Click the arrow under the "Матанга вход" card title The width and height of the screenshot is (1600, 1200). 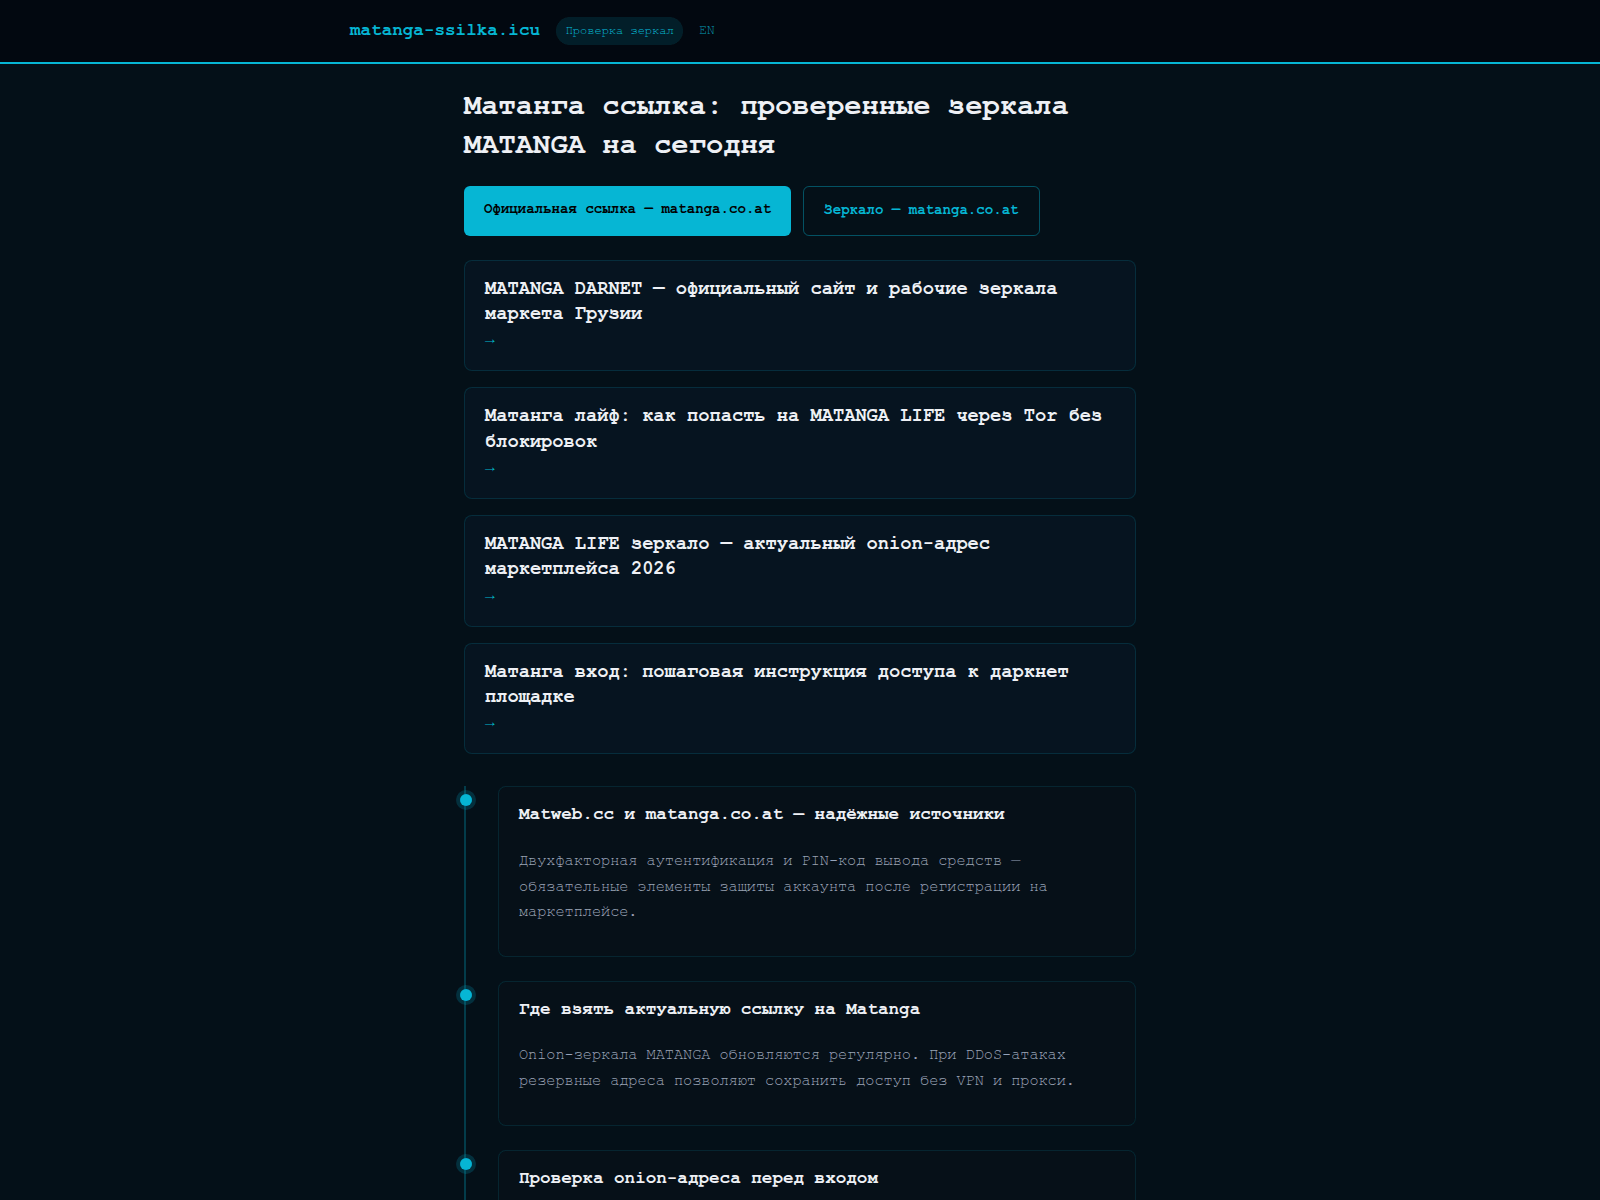pyautogui.click(x=490, y=724)
